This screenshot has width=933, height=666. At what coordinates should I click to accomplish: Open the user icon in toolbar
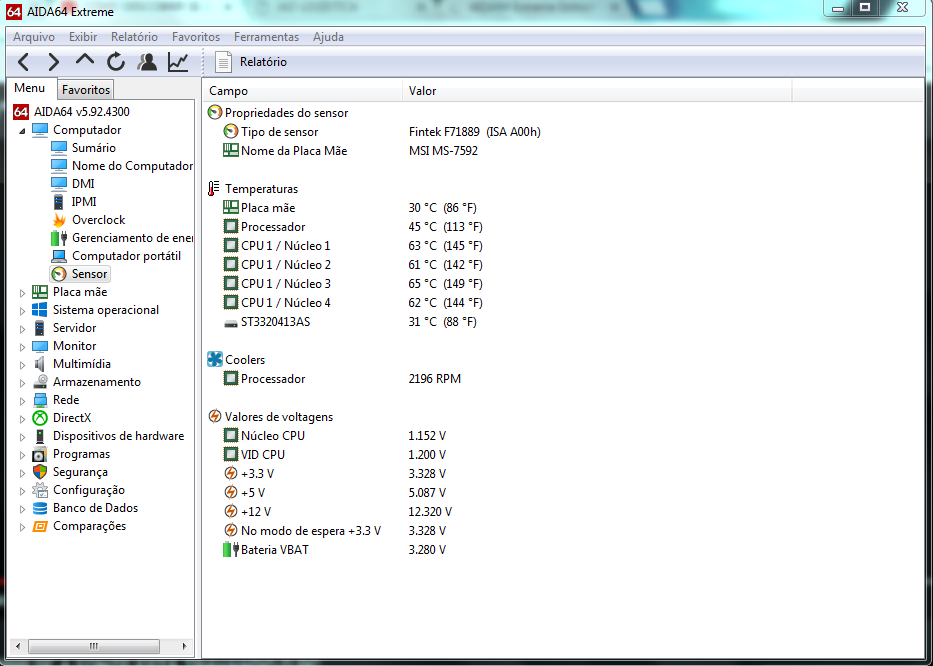point(147,62)
